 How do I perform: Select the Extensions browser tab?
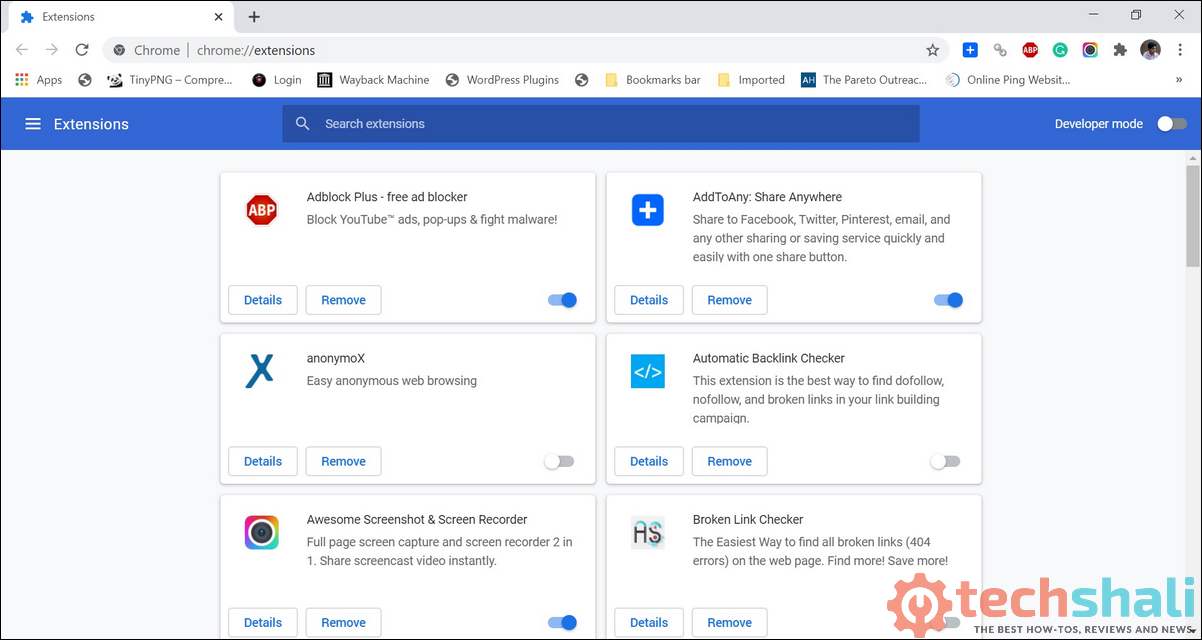[x=118, y=17]
